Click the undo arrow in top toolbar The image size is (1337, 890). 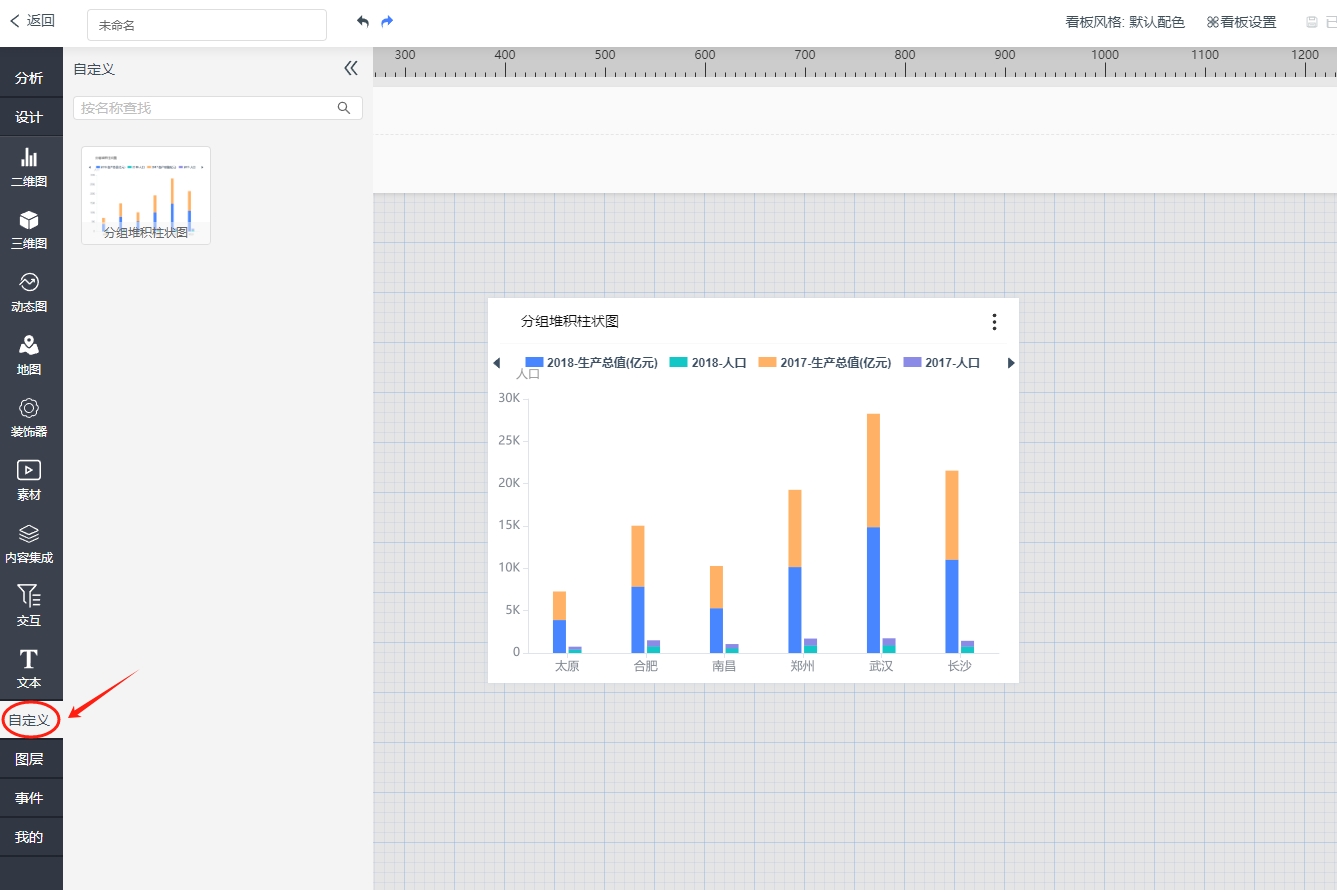click(362, 21)
